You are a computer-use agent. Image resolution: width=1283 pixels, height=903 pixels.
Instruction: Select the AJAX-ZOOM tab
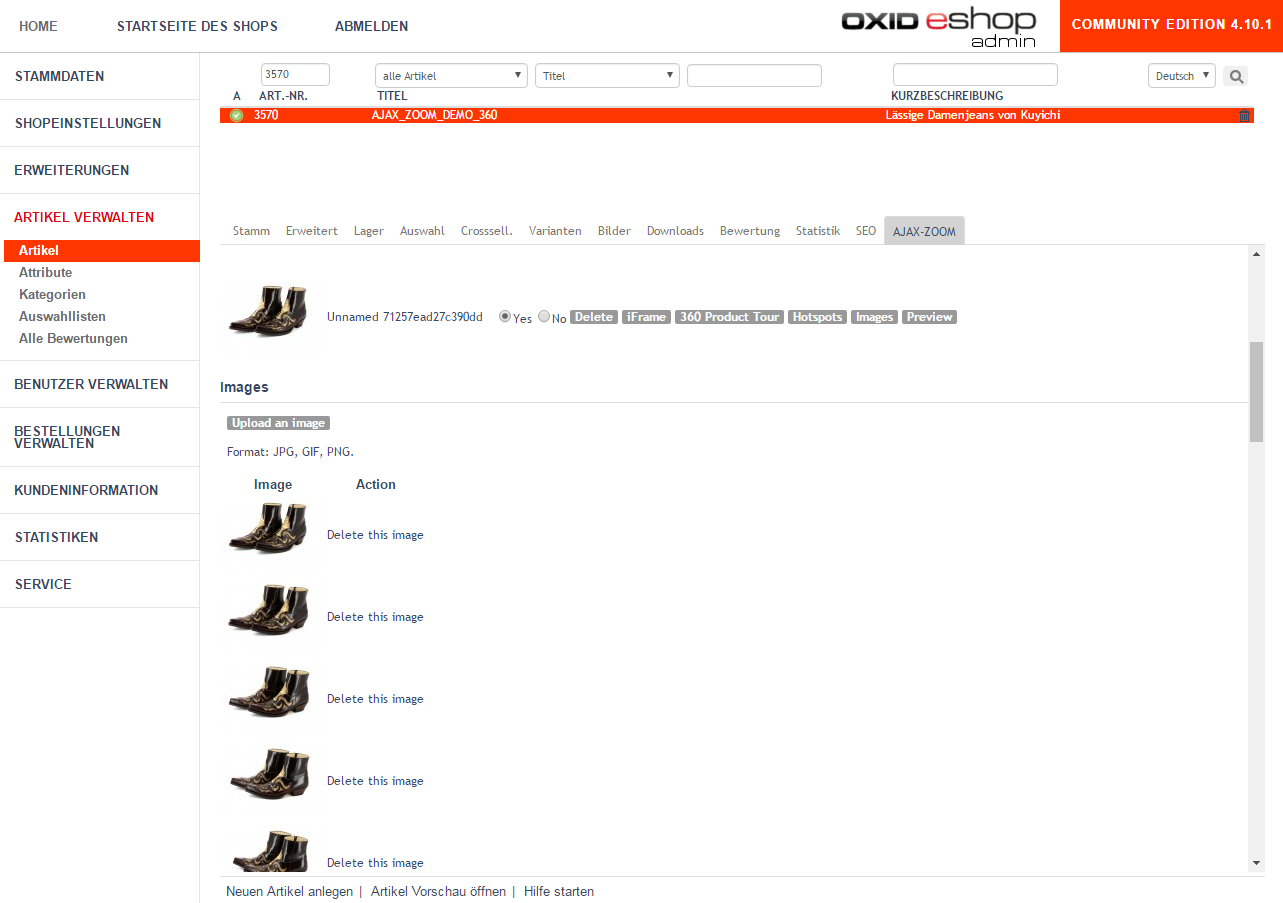tap(924, 231)
